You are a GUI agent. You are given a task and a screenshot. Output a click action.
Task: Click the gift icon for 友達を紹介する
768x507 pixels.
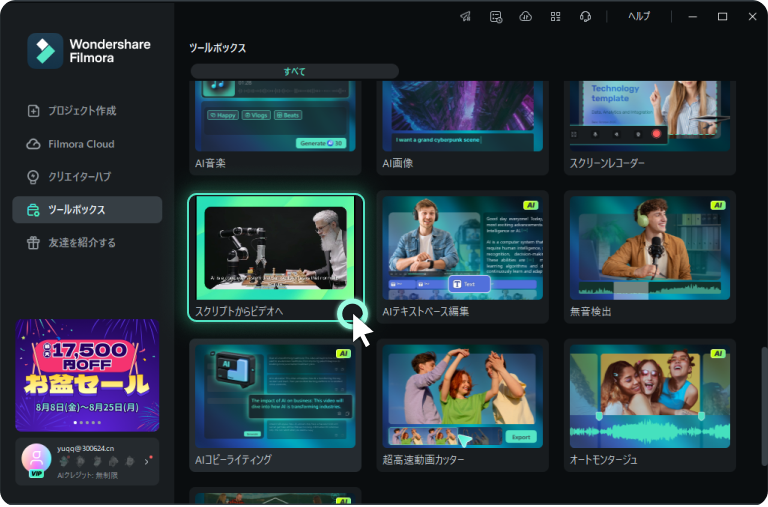pos(33,242)
